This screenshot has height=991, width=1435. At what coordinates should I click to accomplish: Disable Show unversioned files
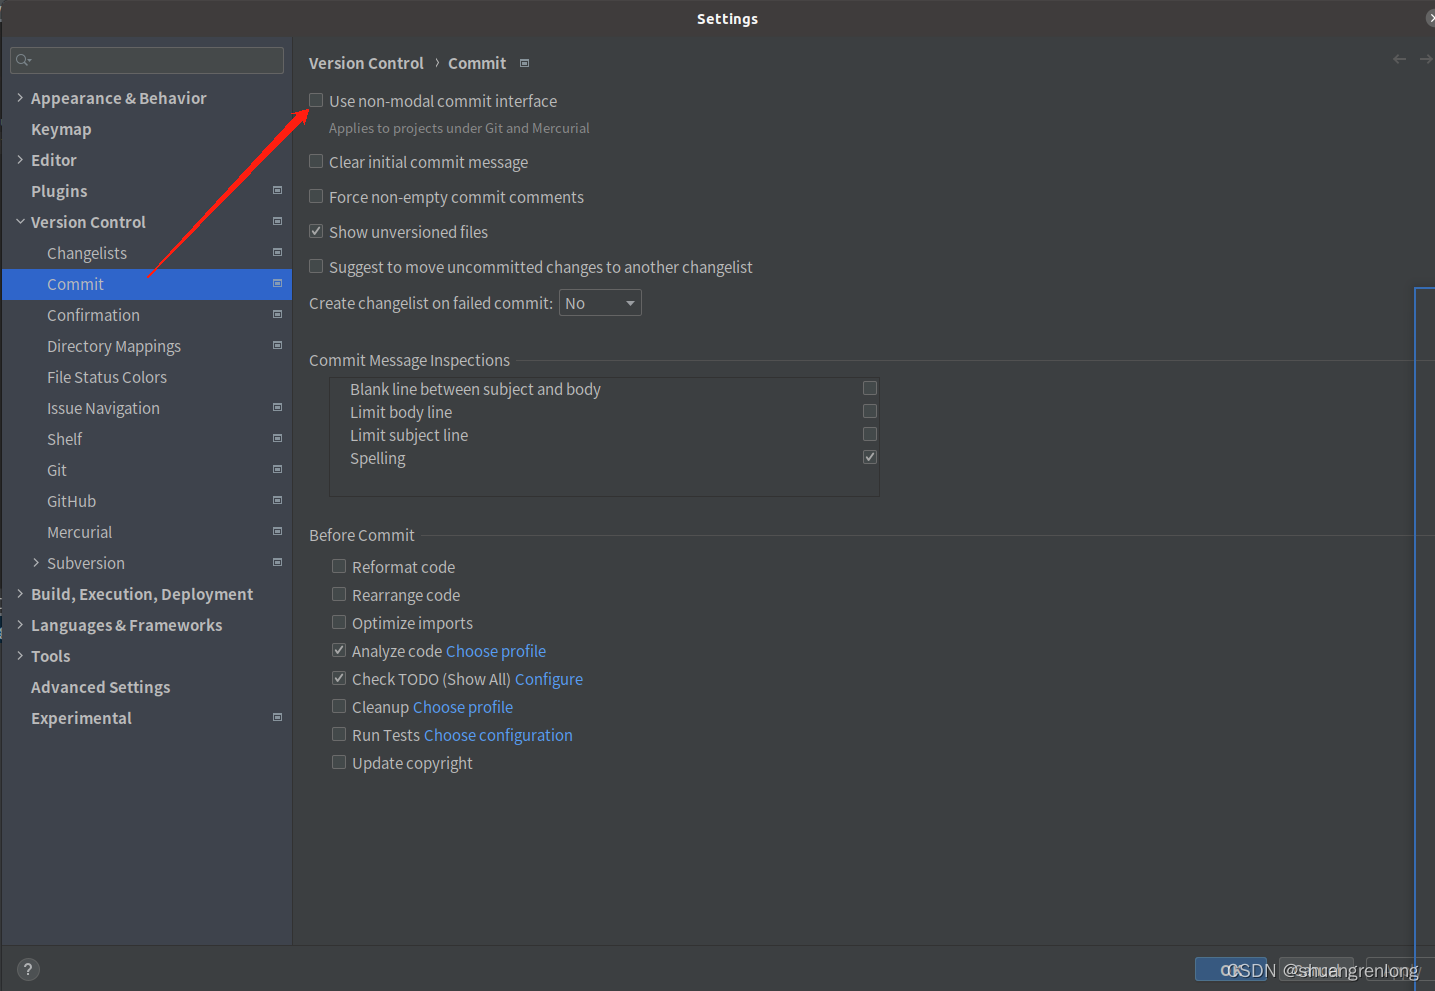click(315, 231)
